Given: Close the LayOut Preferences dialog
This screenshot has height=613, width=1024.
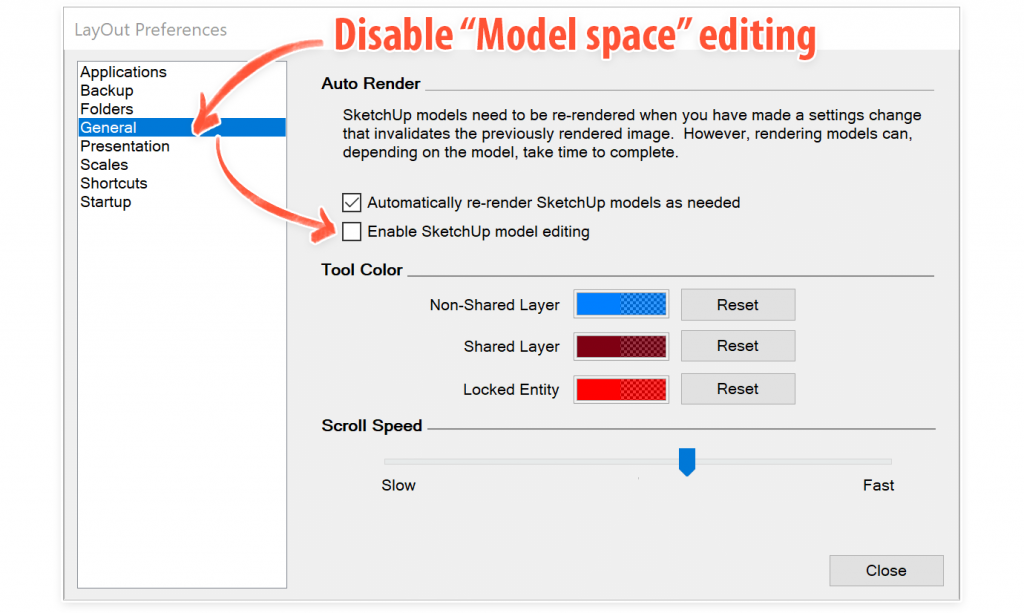Looking at the screenshot, I should [x=885, y=571].
